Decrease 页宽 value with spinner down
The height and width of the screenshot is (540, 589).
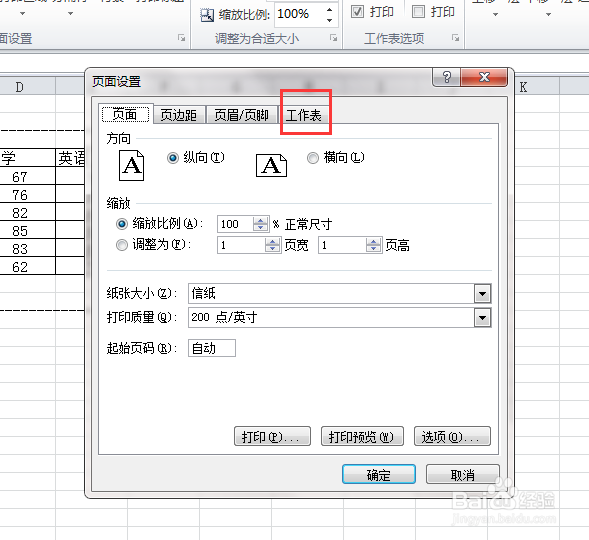pos(273,249)
